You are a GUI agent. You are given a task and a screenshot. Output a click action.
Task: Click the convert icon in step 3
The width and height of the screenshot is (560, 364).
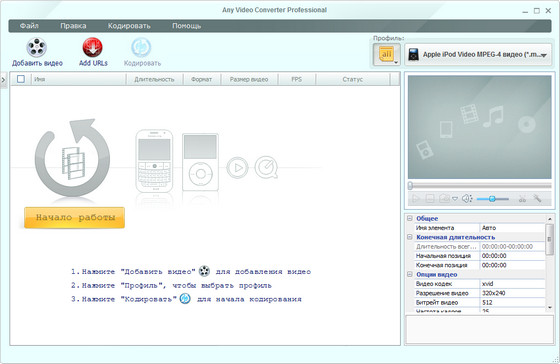pyautogui.click(x=185, y=298)
